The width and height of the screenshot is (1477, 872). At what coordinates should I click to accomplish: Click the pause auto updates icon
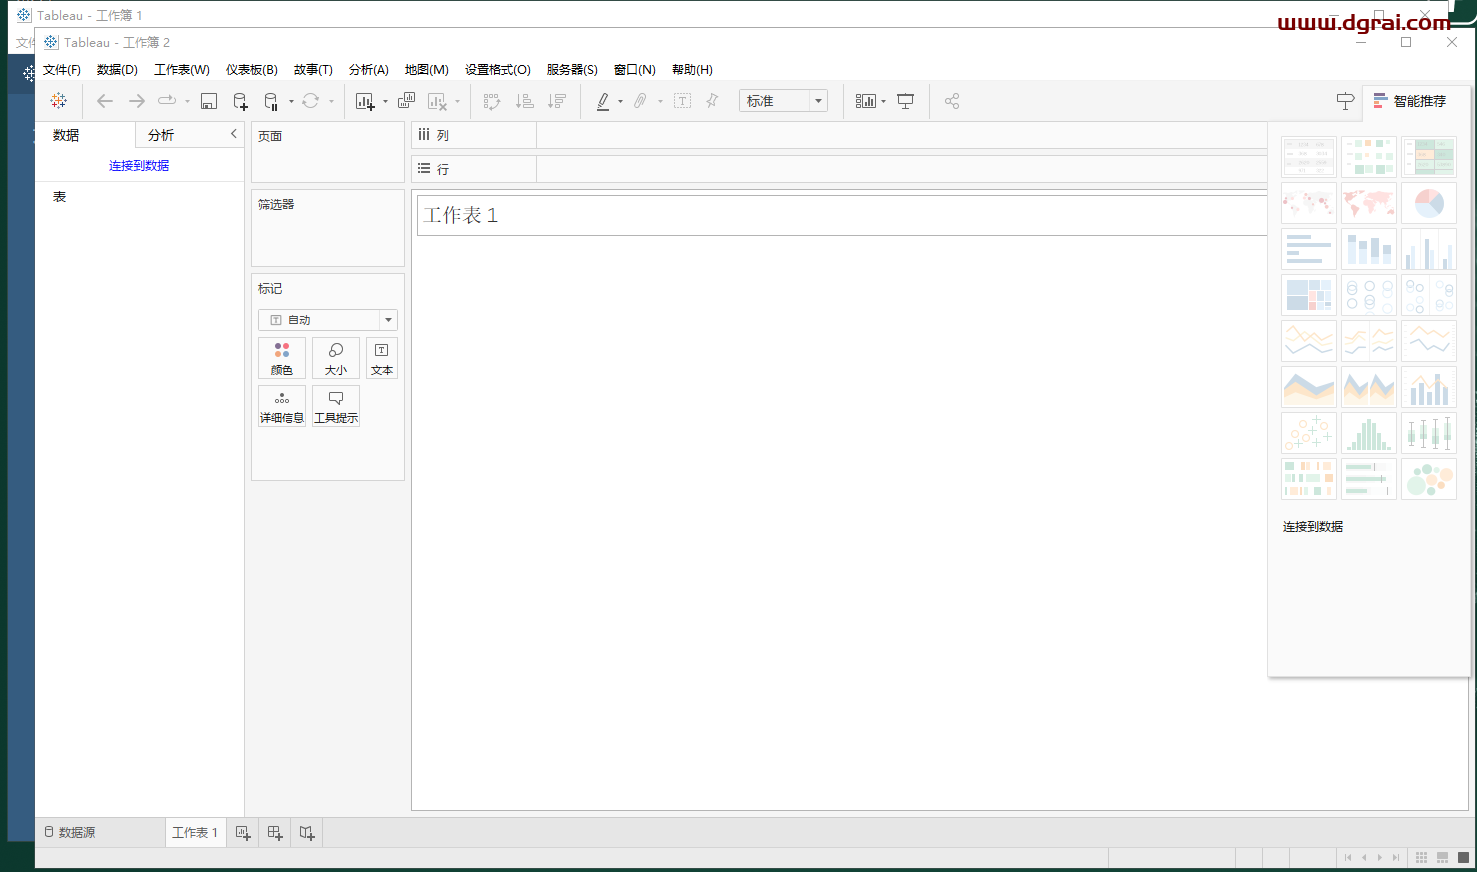coord(271,101)
